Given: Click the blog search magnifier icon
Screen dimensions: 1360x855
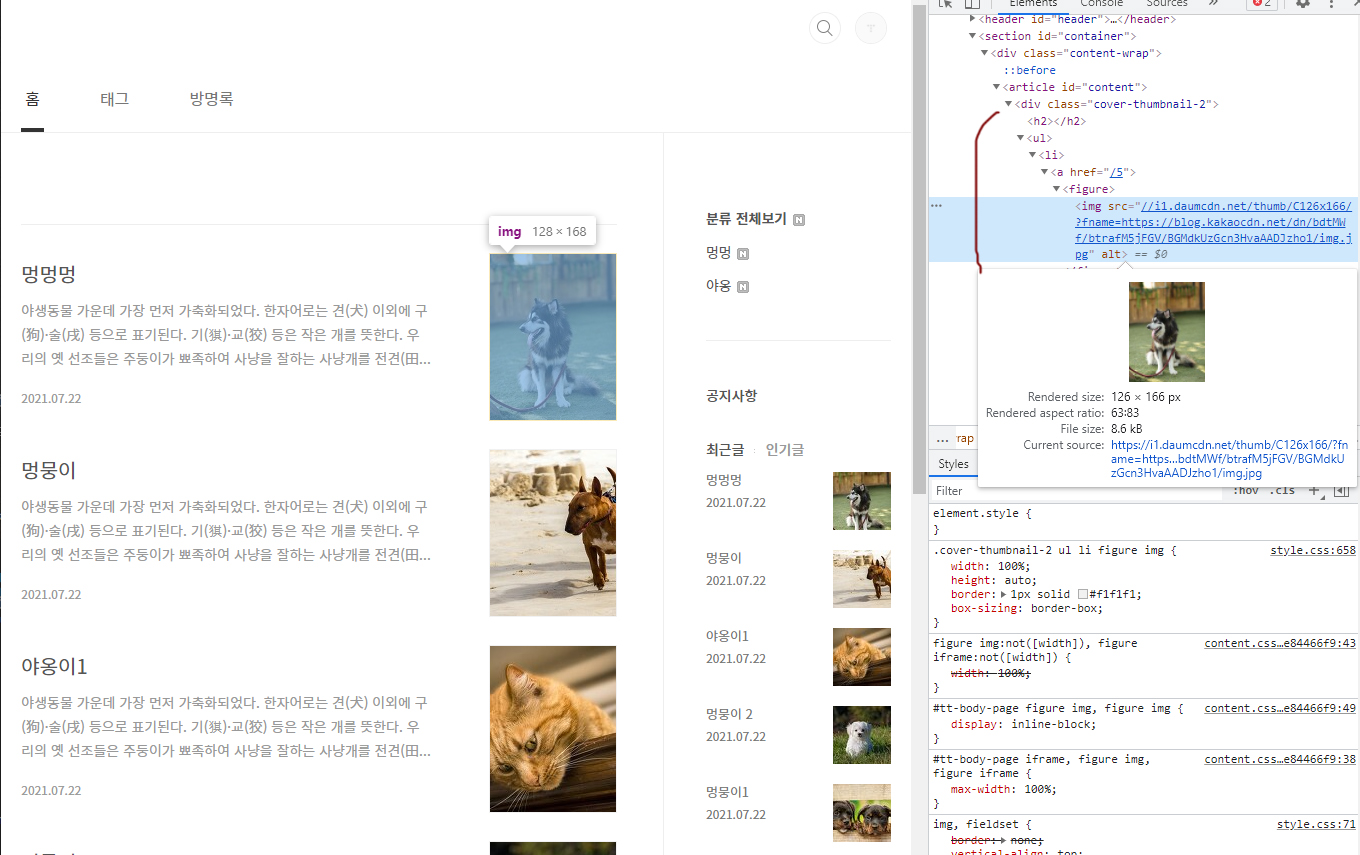Looking at the screenshot, I should 825,28.
